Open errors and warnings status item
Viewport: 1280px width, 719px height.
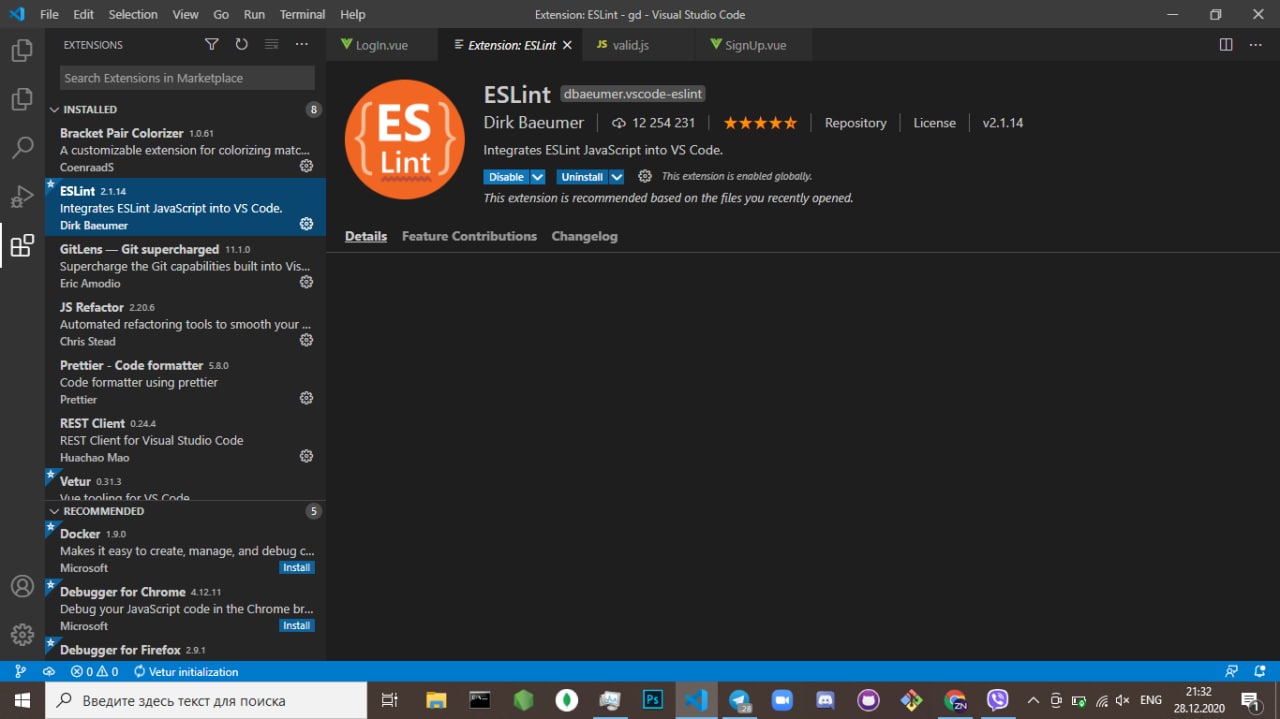(x=94, y=672)
